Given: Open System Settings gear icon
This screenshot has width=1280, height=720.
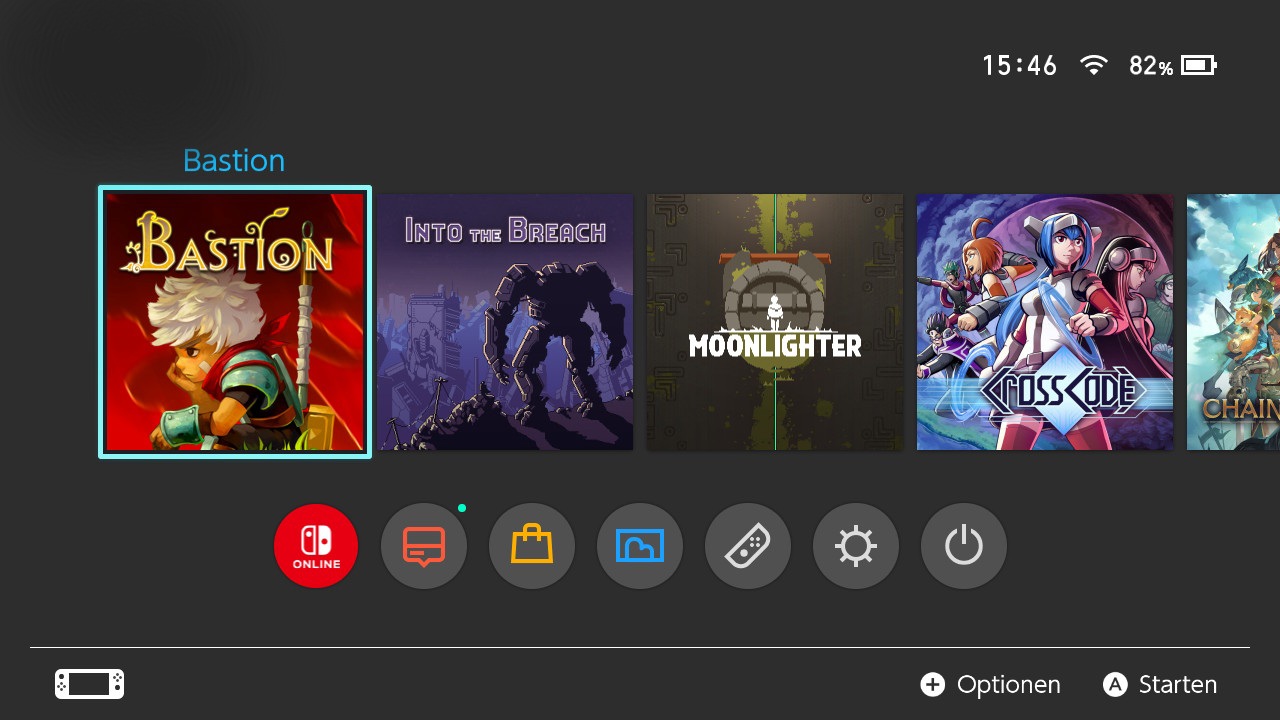Looking at the screenshot, I should click(856, 546).
